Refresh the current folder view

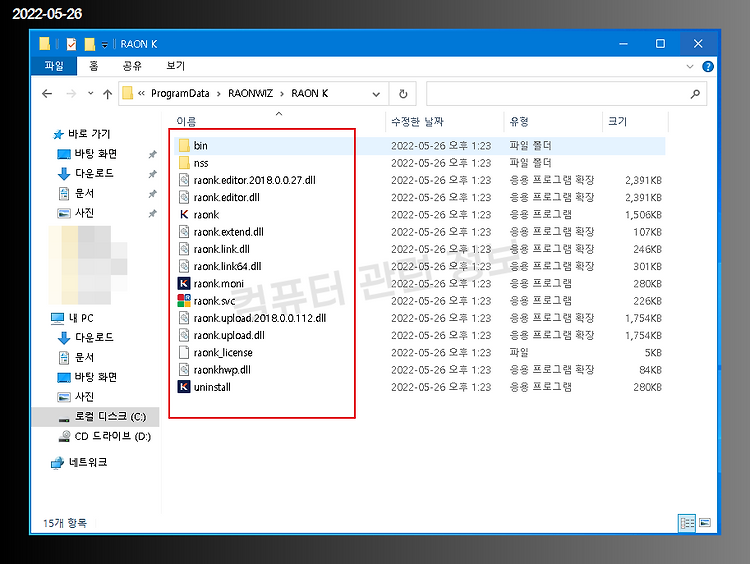tap(403, 94)
